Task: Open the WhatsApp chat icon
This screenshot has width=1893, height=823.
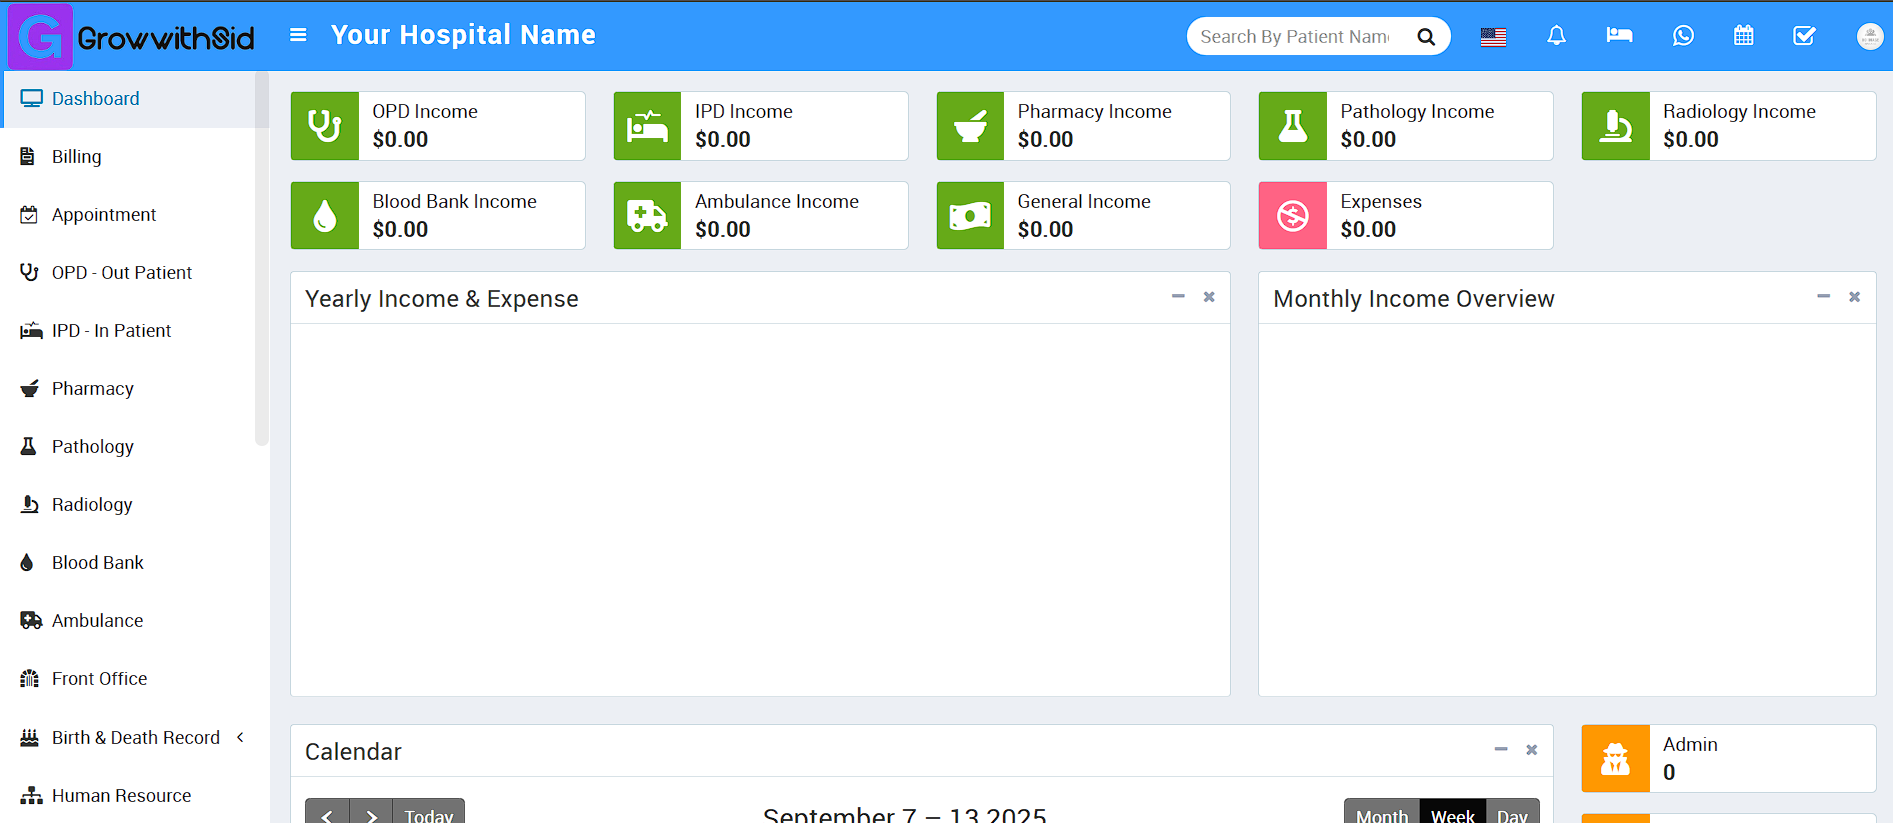Action: click(1683, 36)
